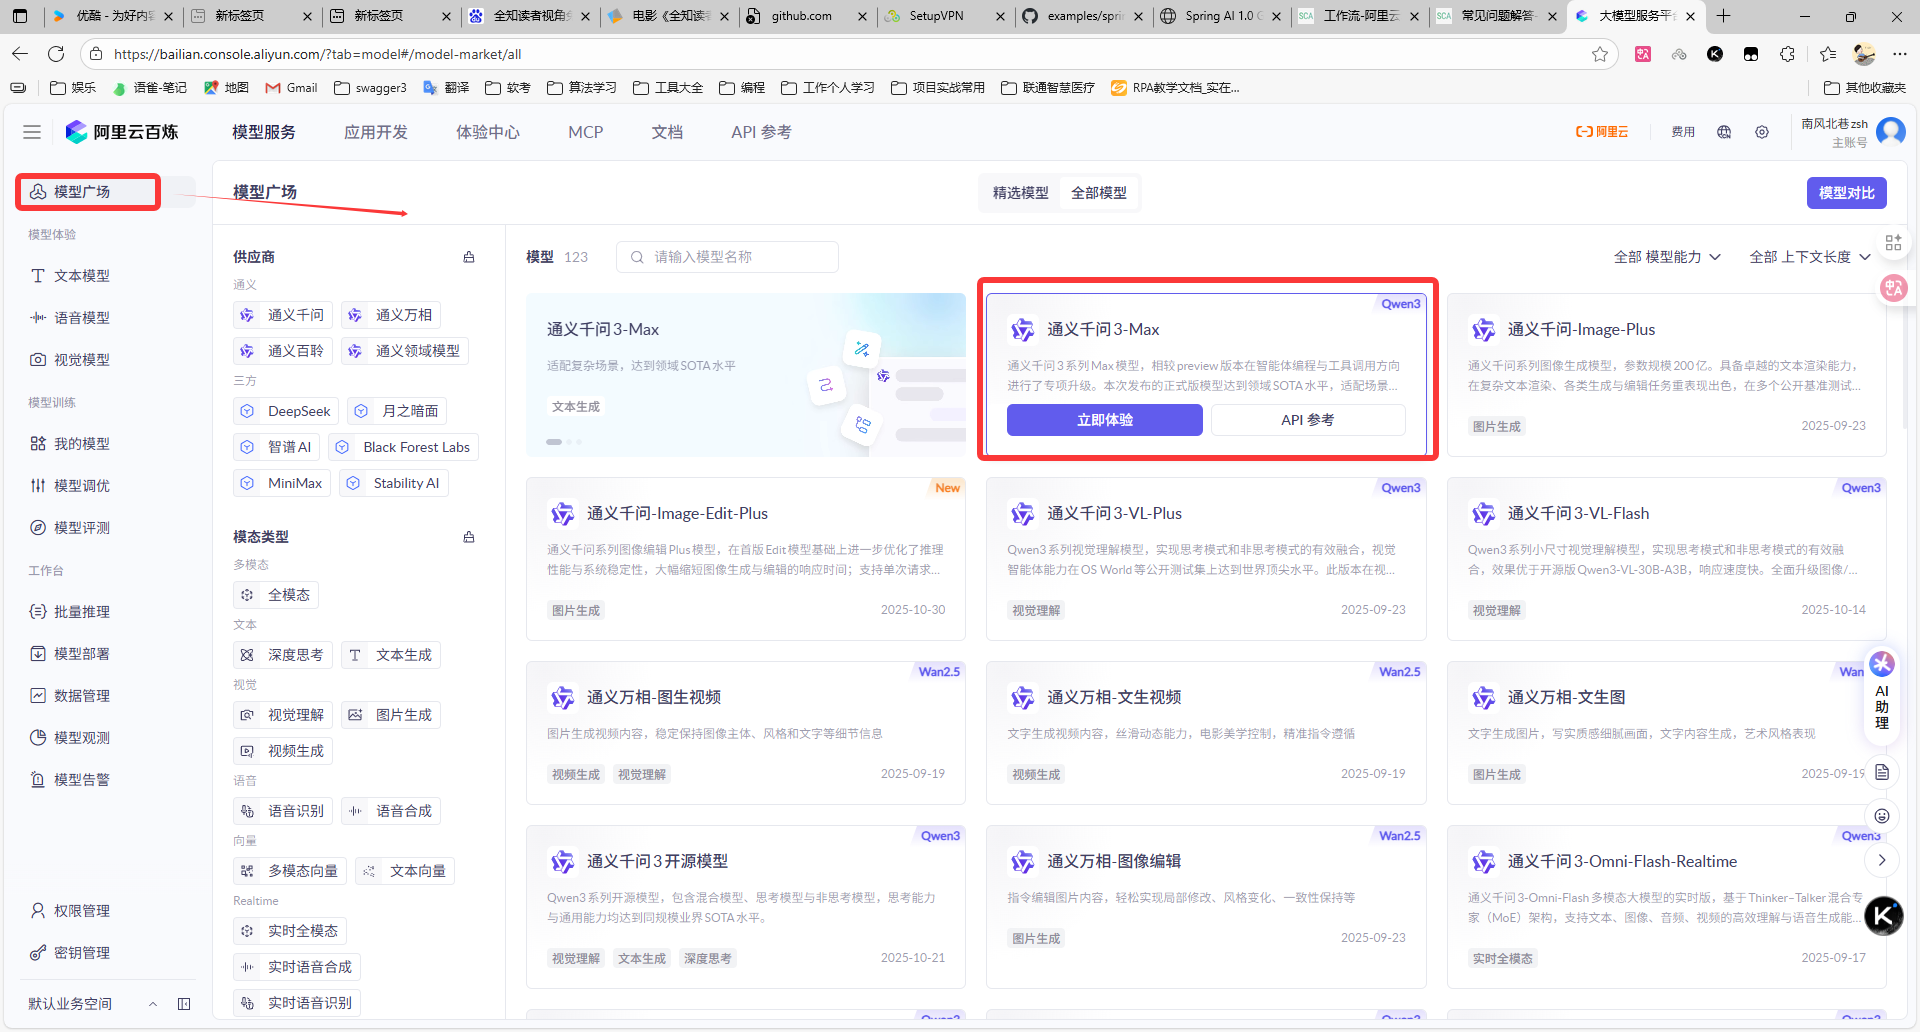Lock the 模态类型 filter section
Viewport: 1920px width, 1032px height.
(469, 537)
